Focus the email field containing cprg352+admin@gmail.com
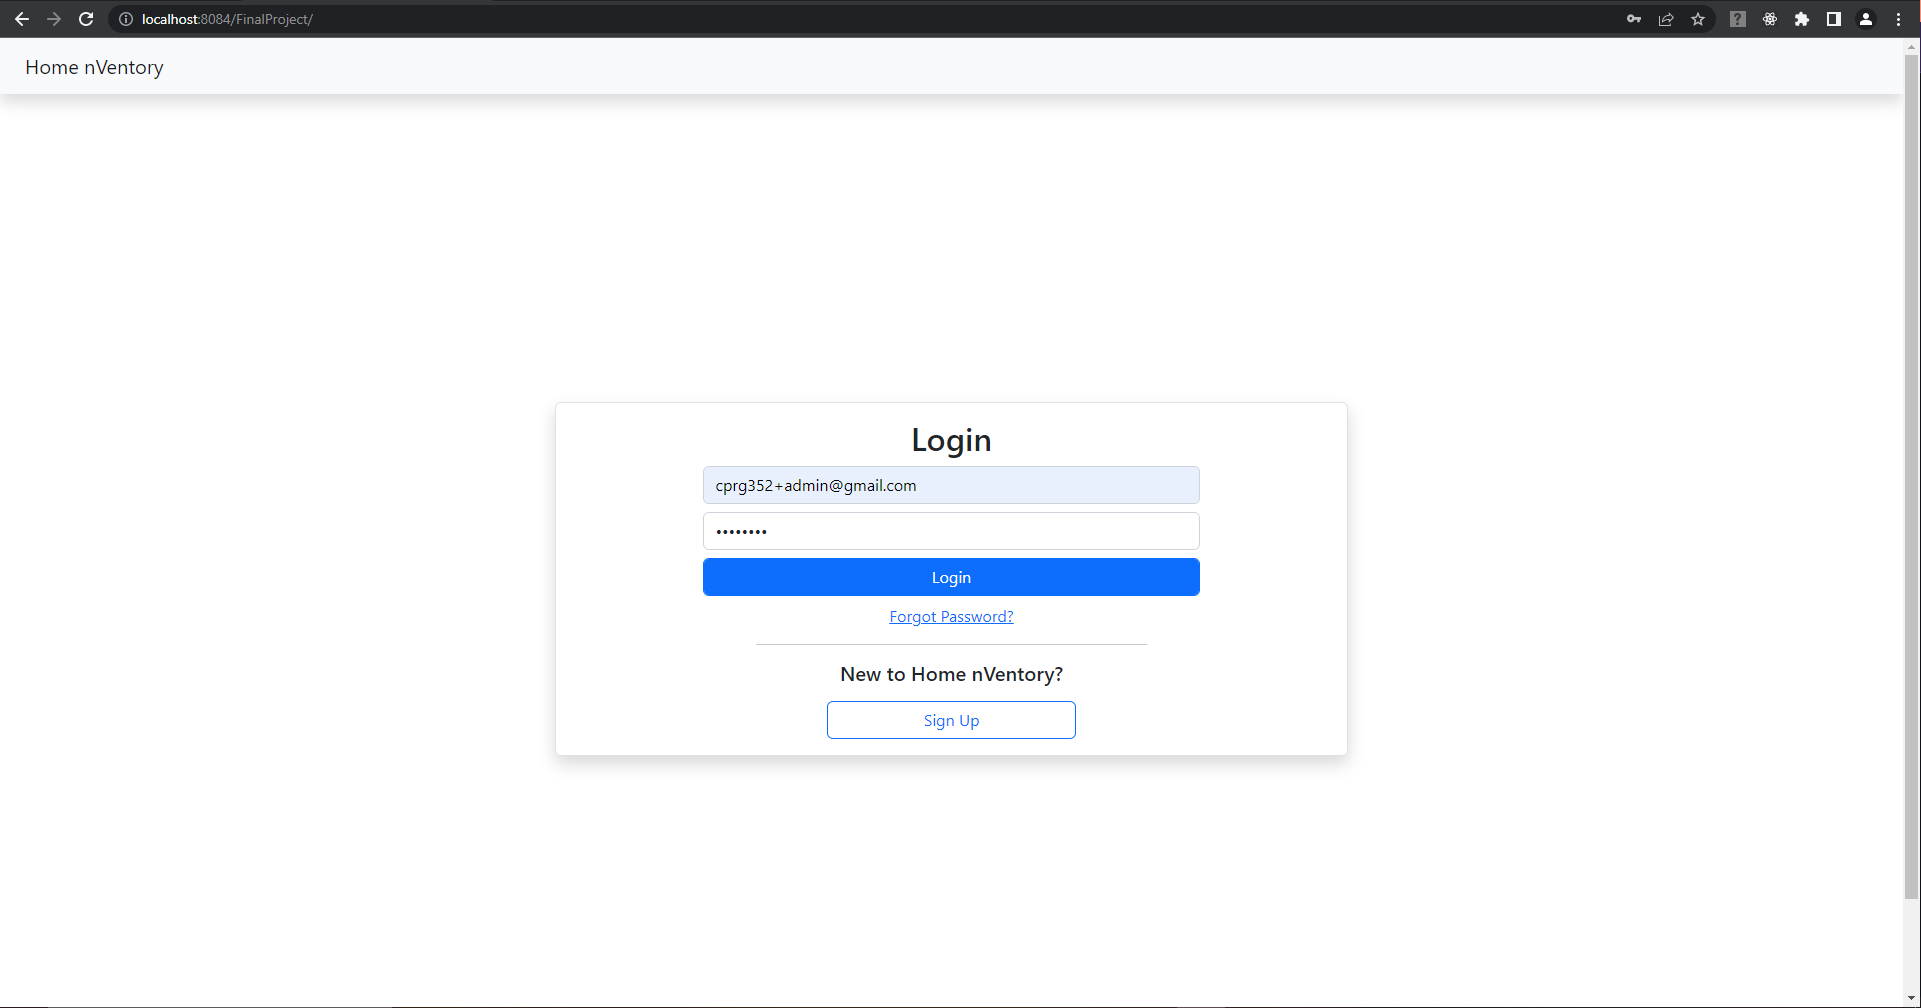Screen dimensions: 1921x1008 (x=951, y=485)
